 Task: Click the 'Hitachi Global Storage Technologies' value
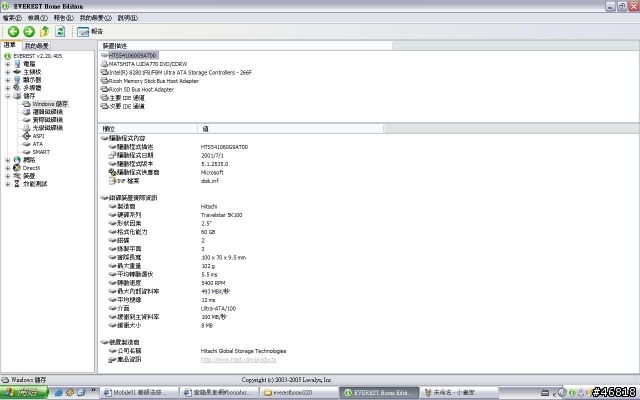(x=243, y=351)
